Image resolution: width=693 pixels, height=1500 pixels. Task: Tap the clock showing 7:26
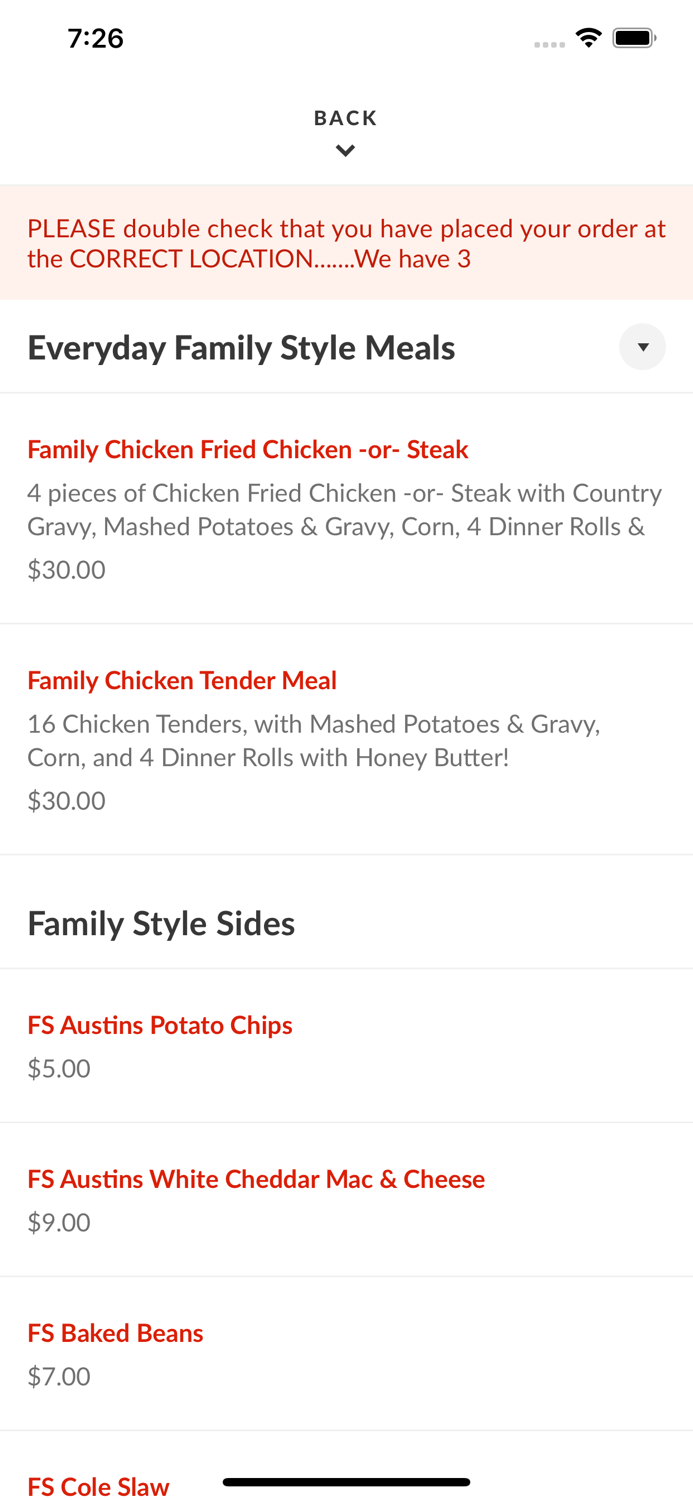96,37
